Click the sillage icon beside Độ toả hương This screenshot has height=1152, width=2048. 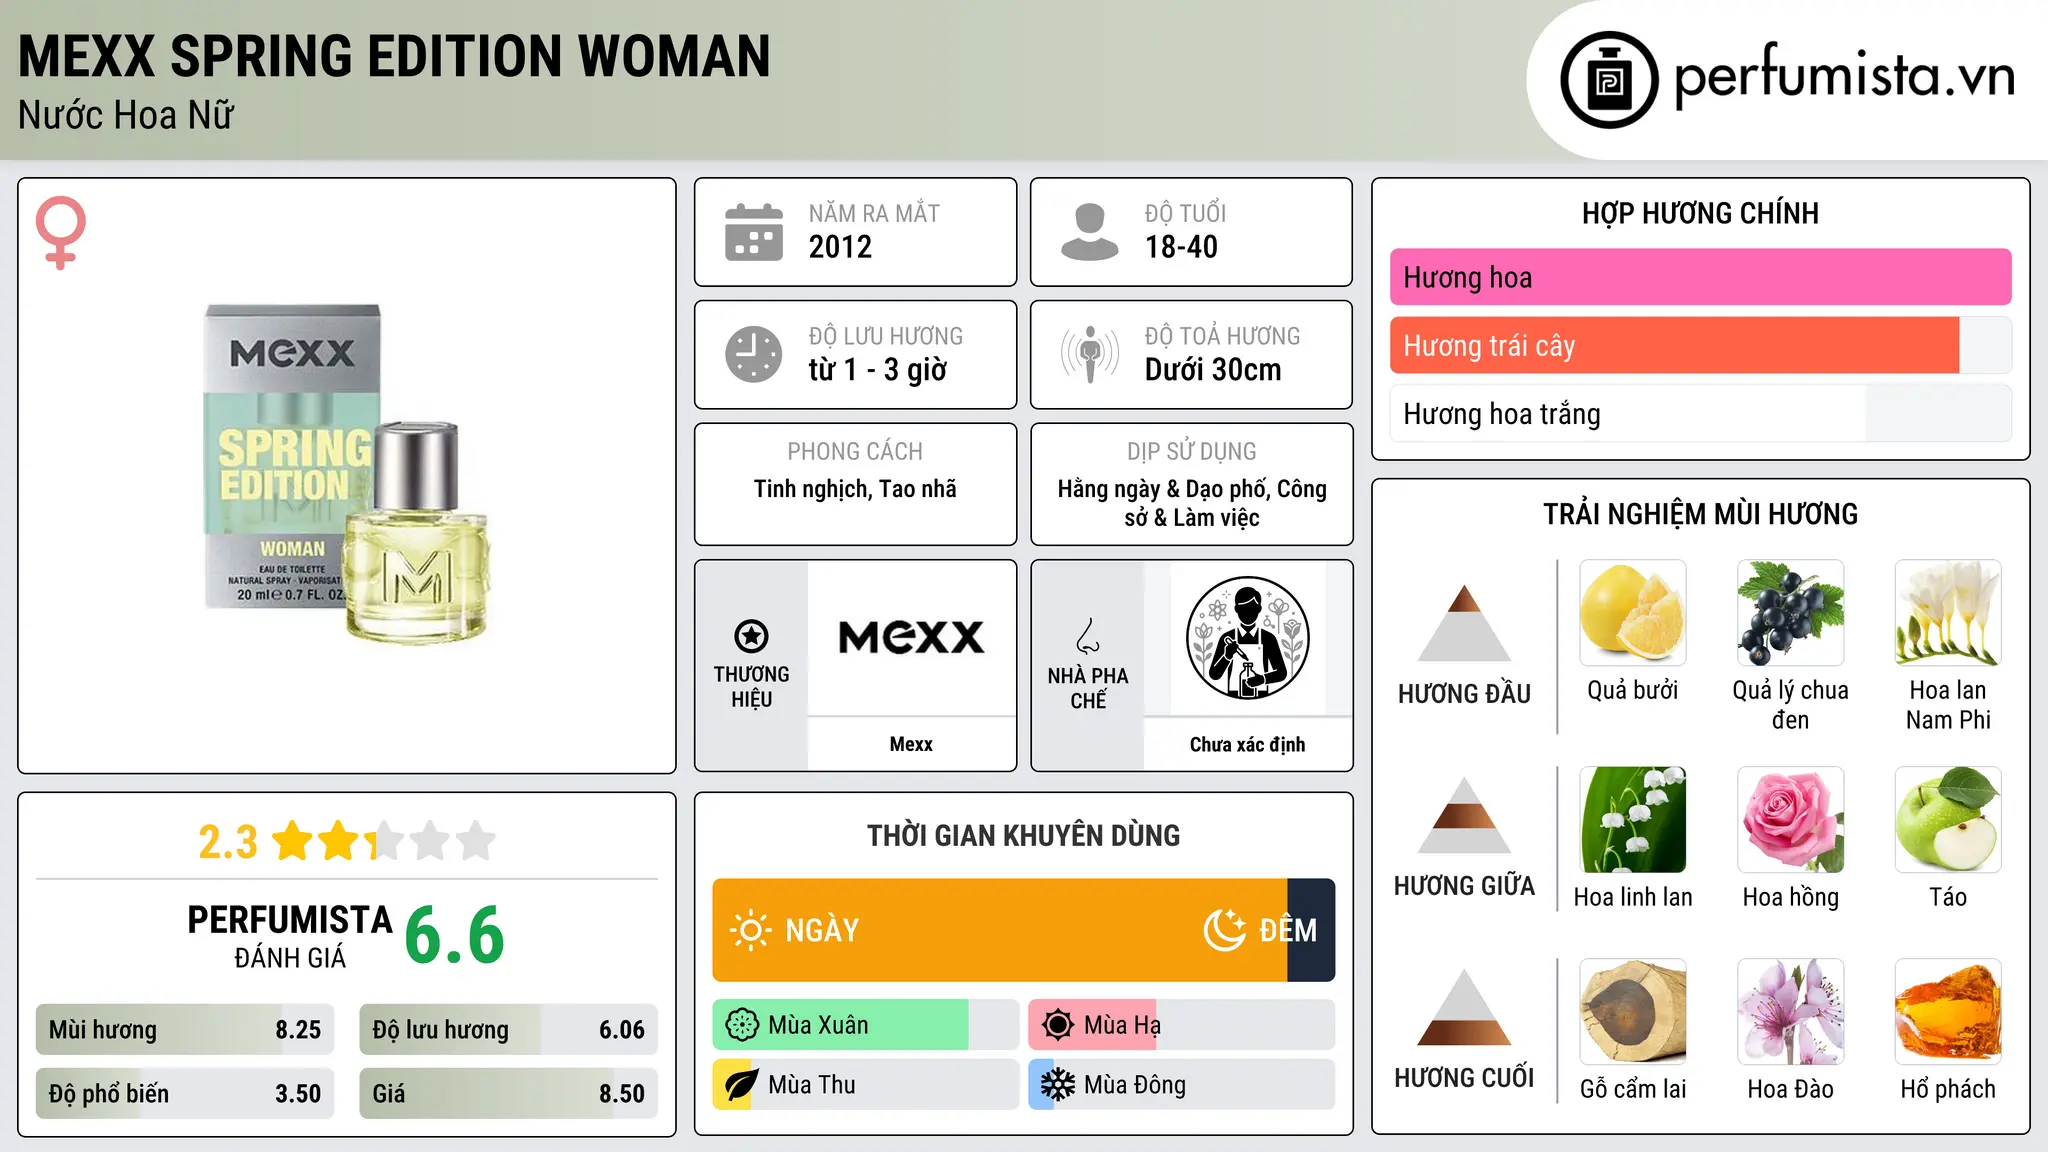coord(1089,354)
